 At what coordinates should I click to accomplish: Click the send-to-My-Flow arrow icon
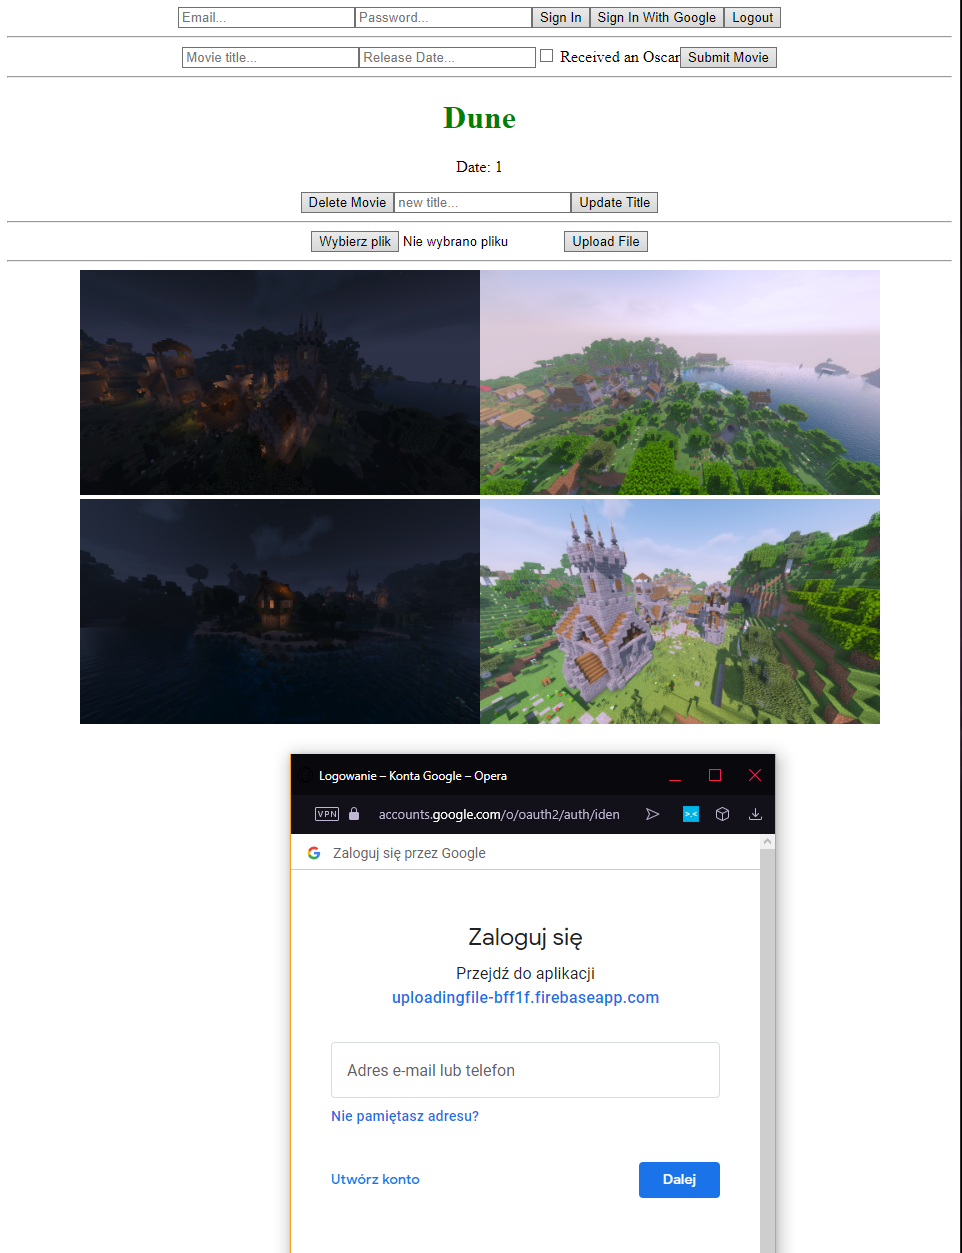coord(653,814)
